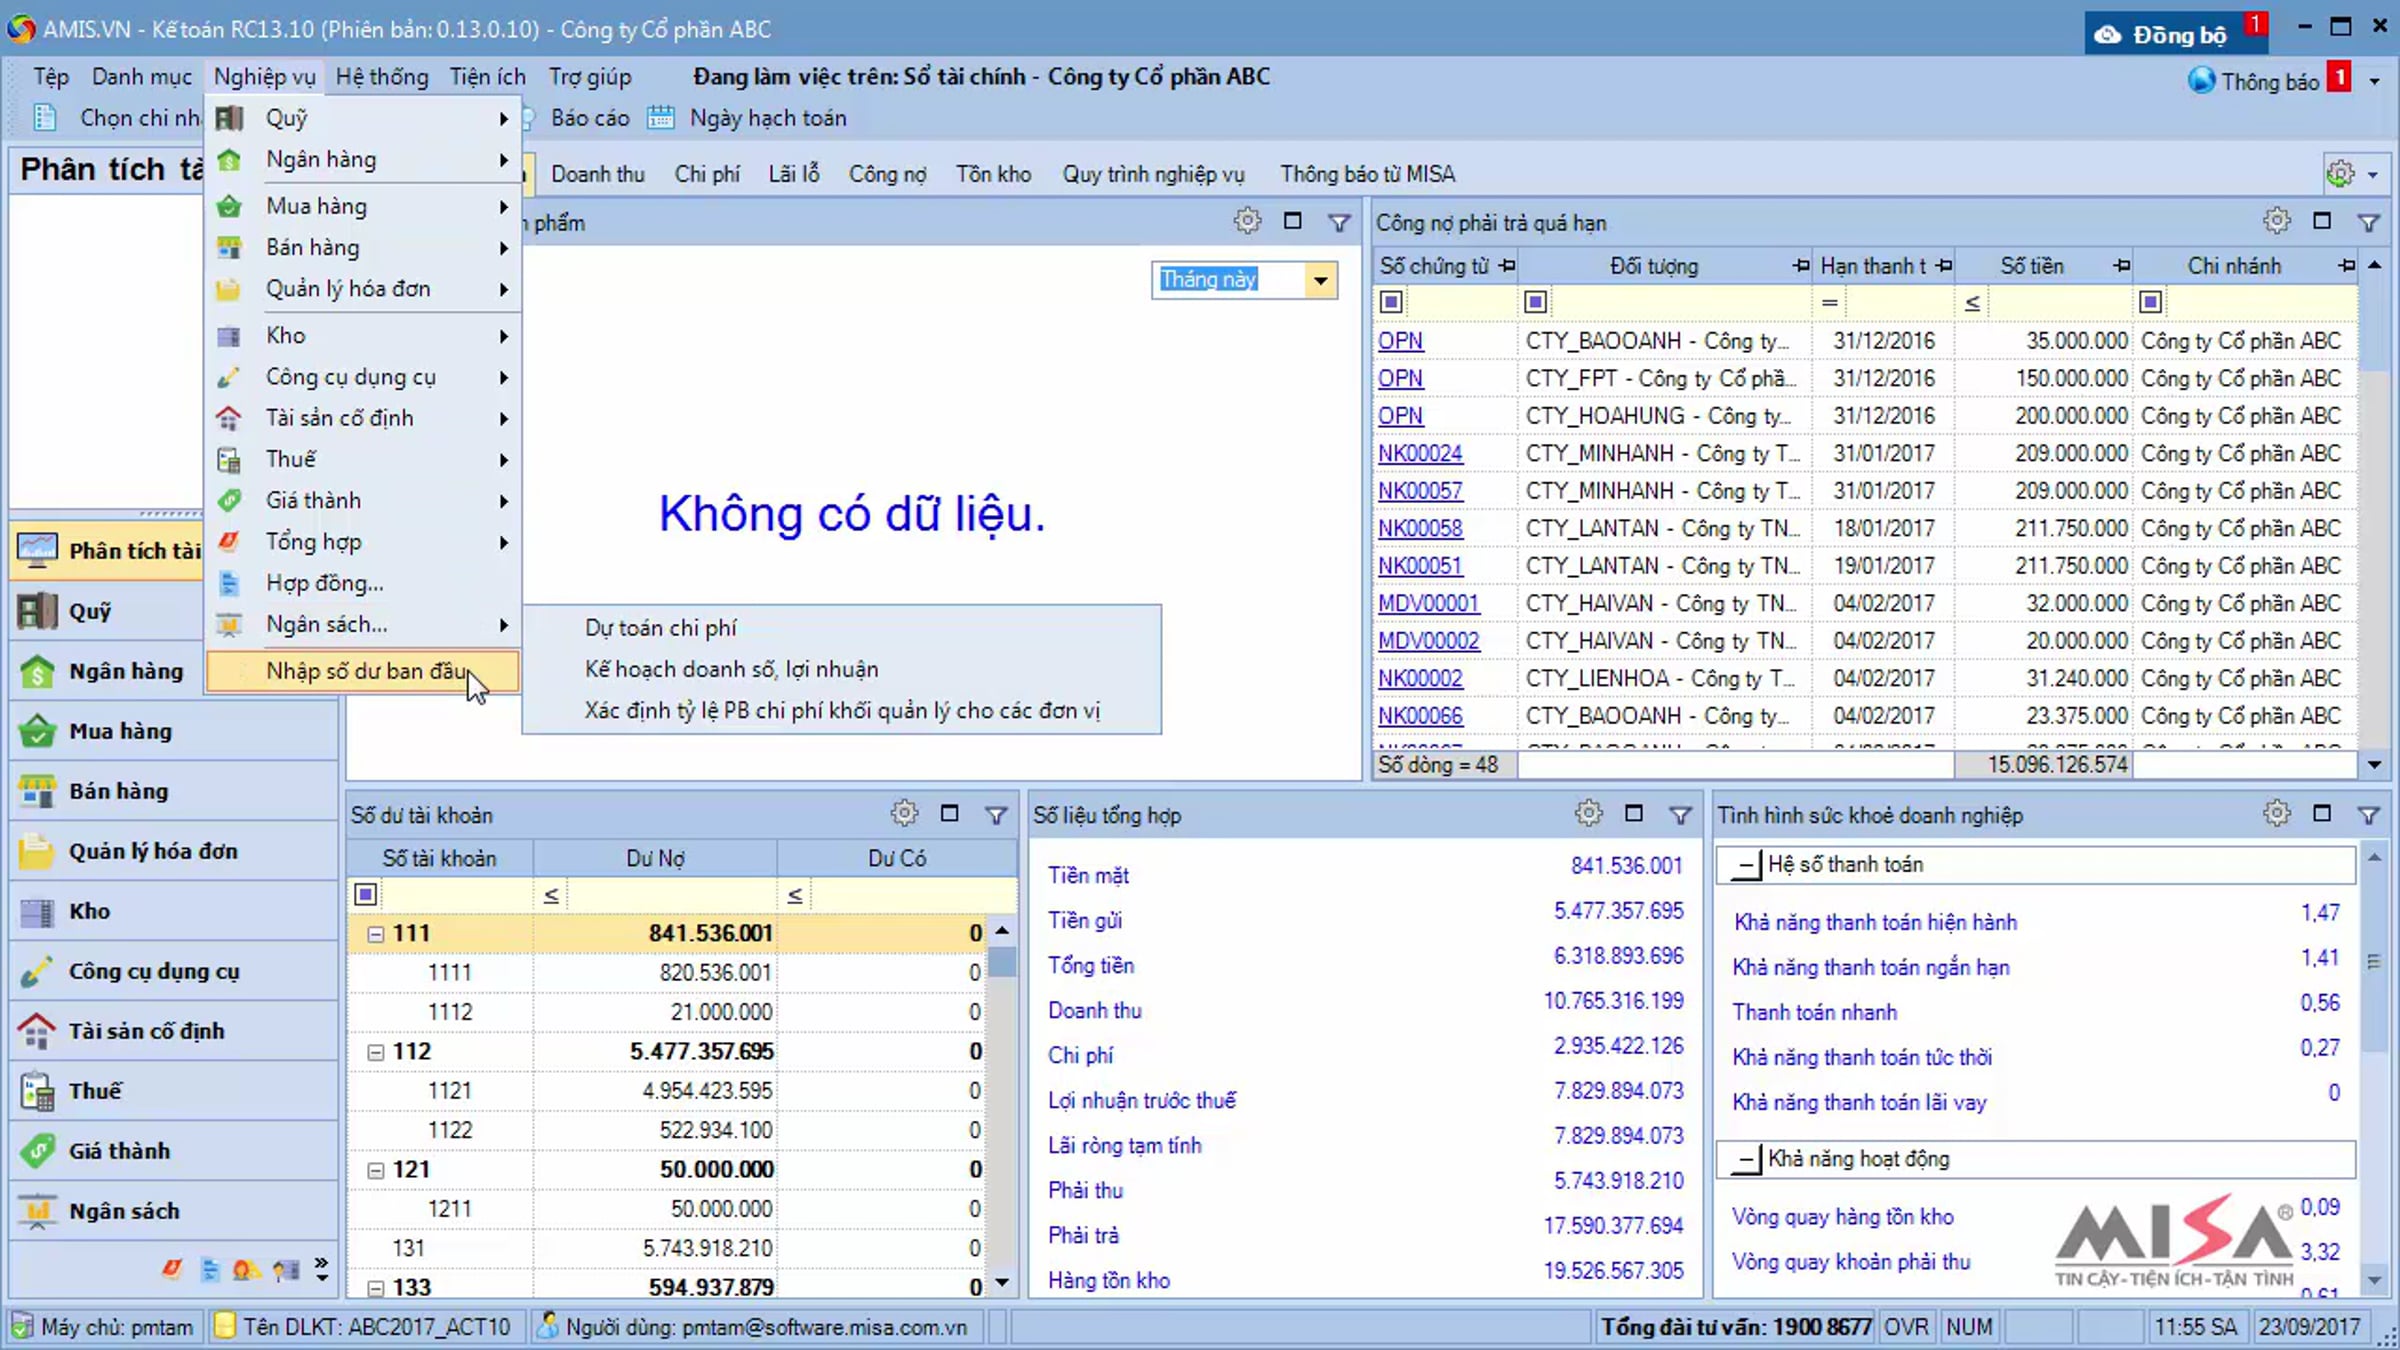Collapse account 121 tree row
The image size is (2400, 1350).
pos(376,1170)
